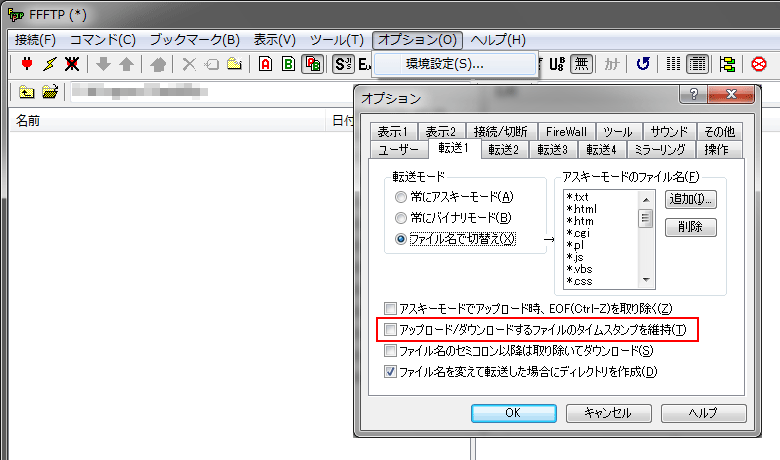The width and height of the screenshot is (780, 460).
Task: Switch to the 転送4 tab
Action: point(601,150)
